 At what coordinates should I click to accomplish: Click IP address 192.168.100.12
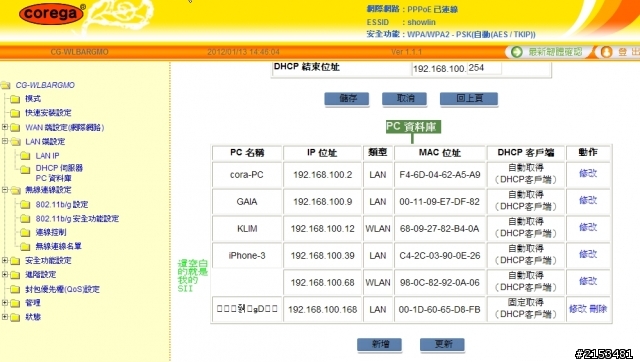click(x=322, y=229)
